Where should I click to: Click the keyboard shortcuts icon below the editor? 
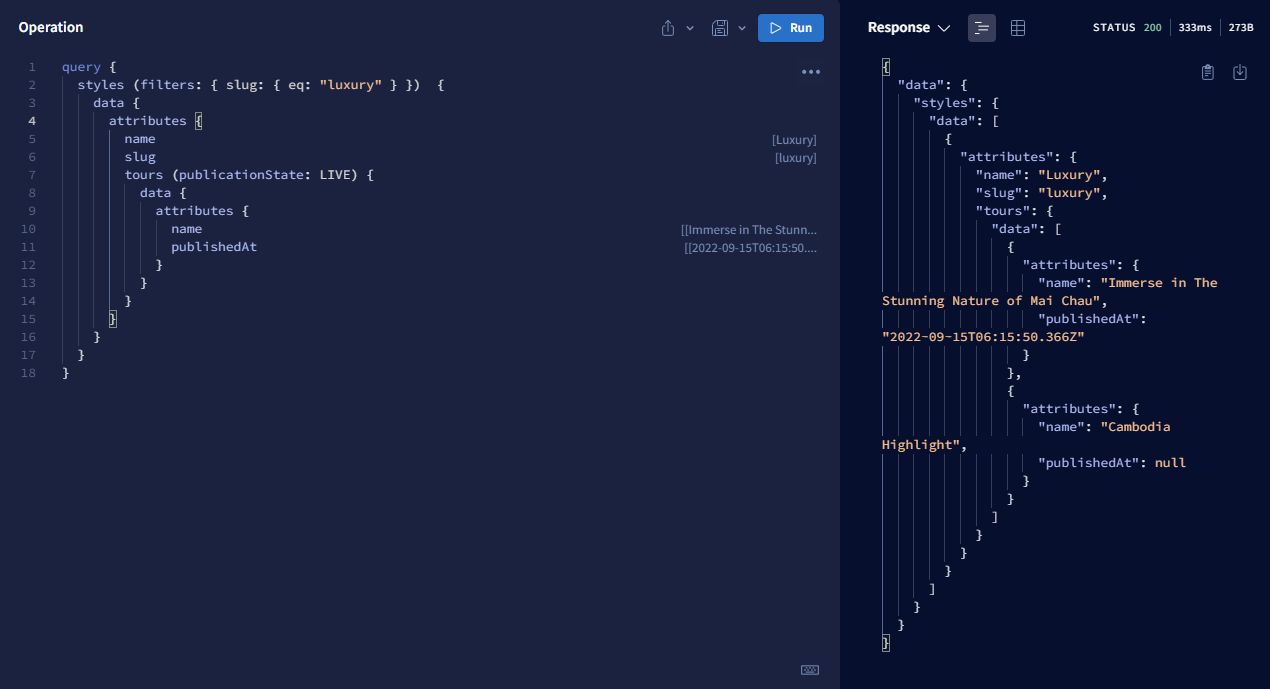point(809,669)
